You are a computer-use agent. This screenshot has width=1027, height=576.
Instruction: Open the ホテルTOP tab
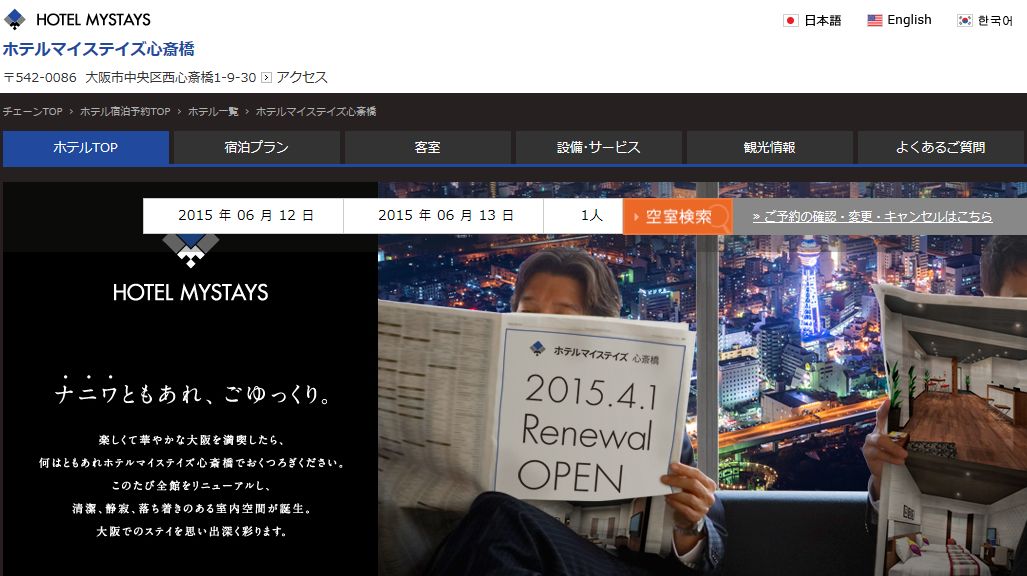point(86,147)
